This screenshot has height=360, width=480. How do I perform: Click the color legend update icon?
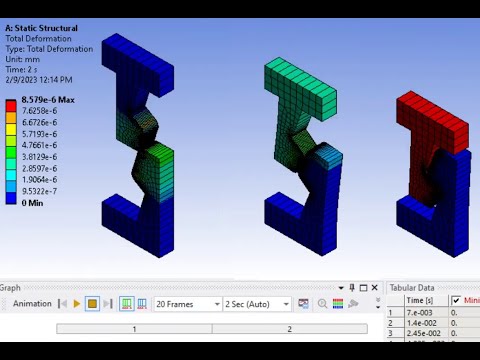tap(338, 304)
